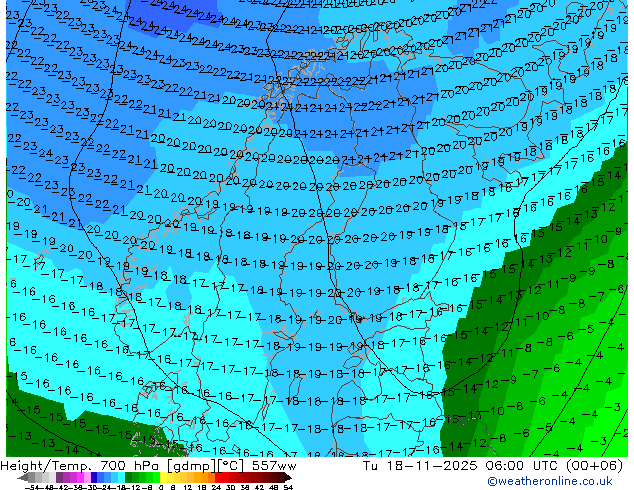Open the weatheronline.co.uk copyright link

[x=550, y=481]
